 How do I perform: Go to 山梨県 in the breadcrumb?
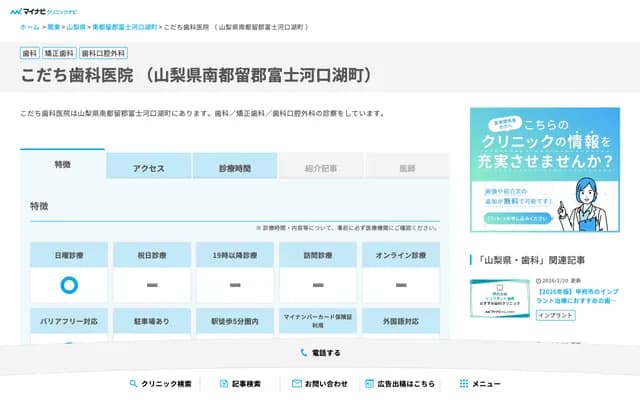click(x=77, y=28)
